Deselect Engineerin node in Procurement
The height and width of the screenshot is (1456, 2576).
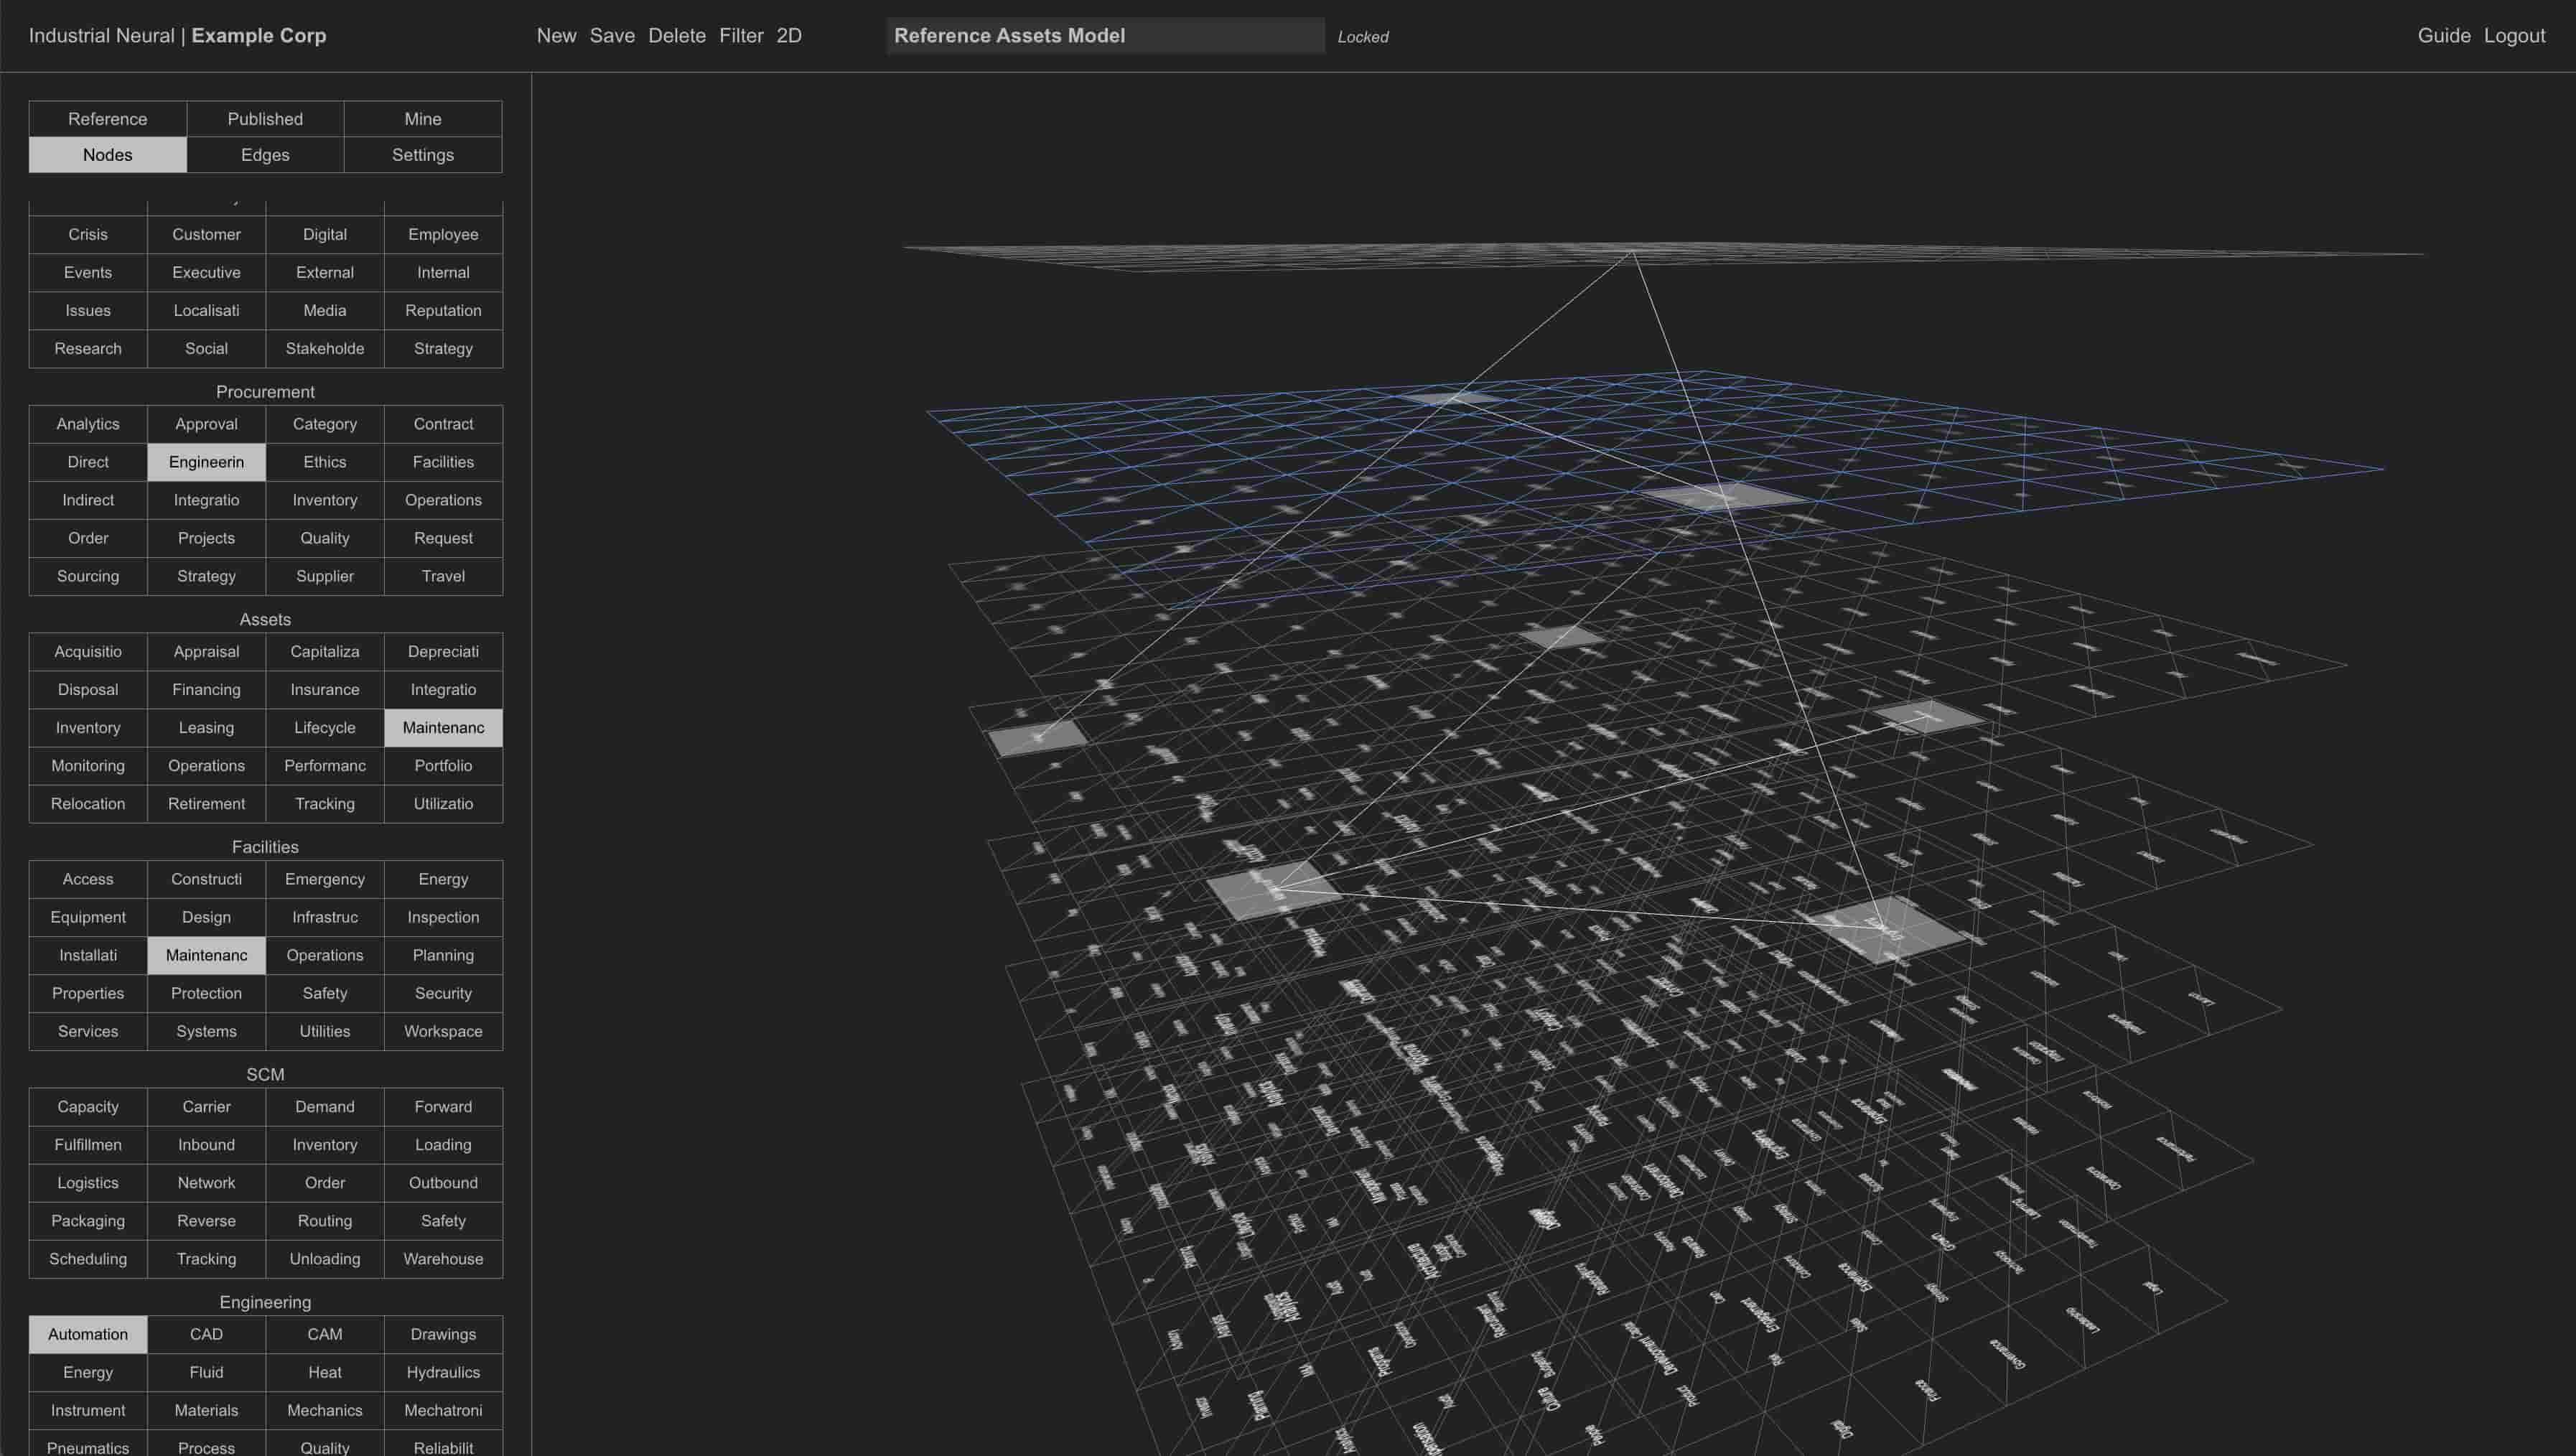pos(206,462)
